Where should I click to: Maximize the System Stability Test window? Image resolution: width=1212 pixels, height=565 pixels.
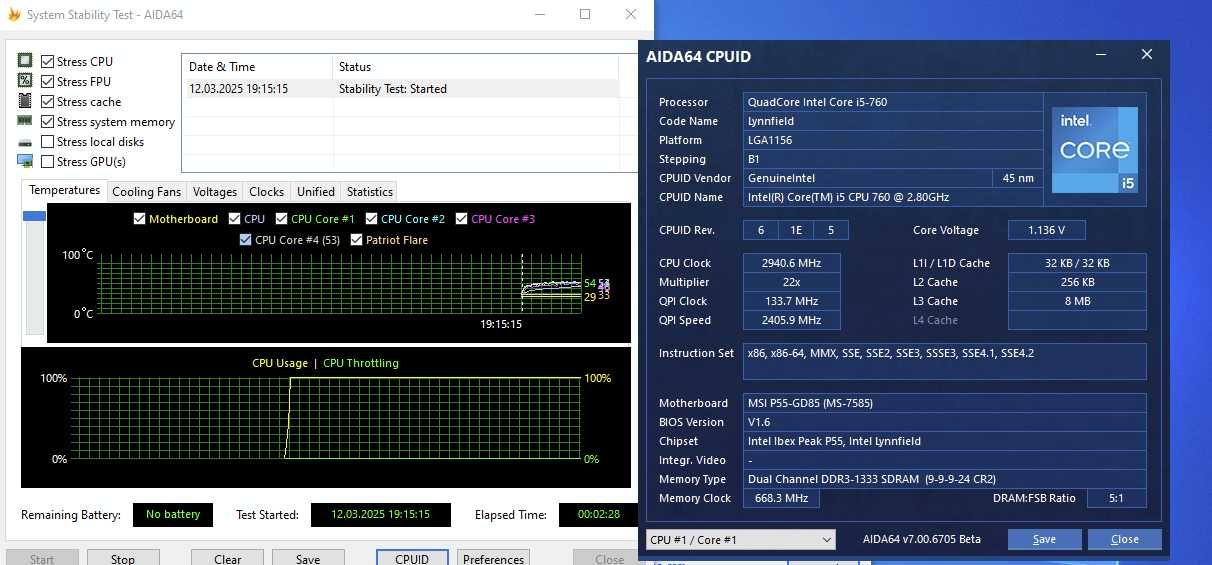tap(585, 15)
